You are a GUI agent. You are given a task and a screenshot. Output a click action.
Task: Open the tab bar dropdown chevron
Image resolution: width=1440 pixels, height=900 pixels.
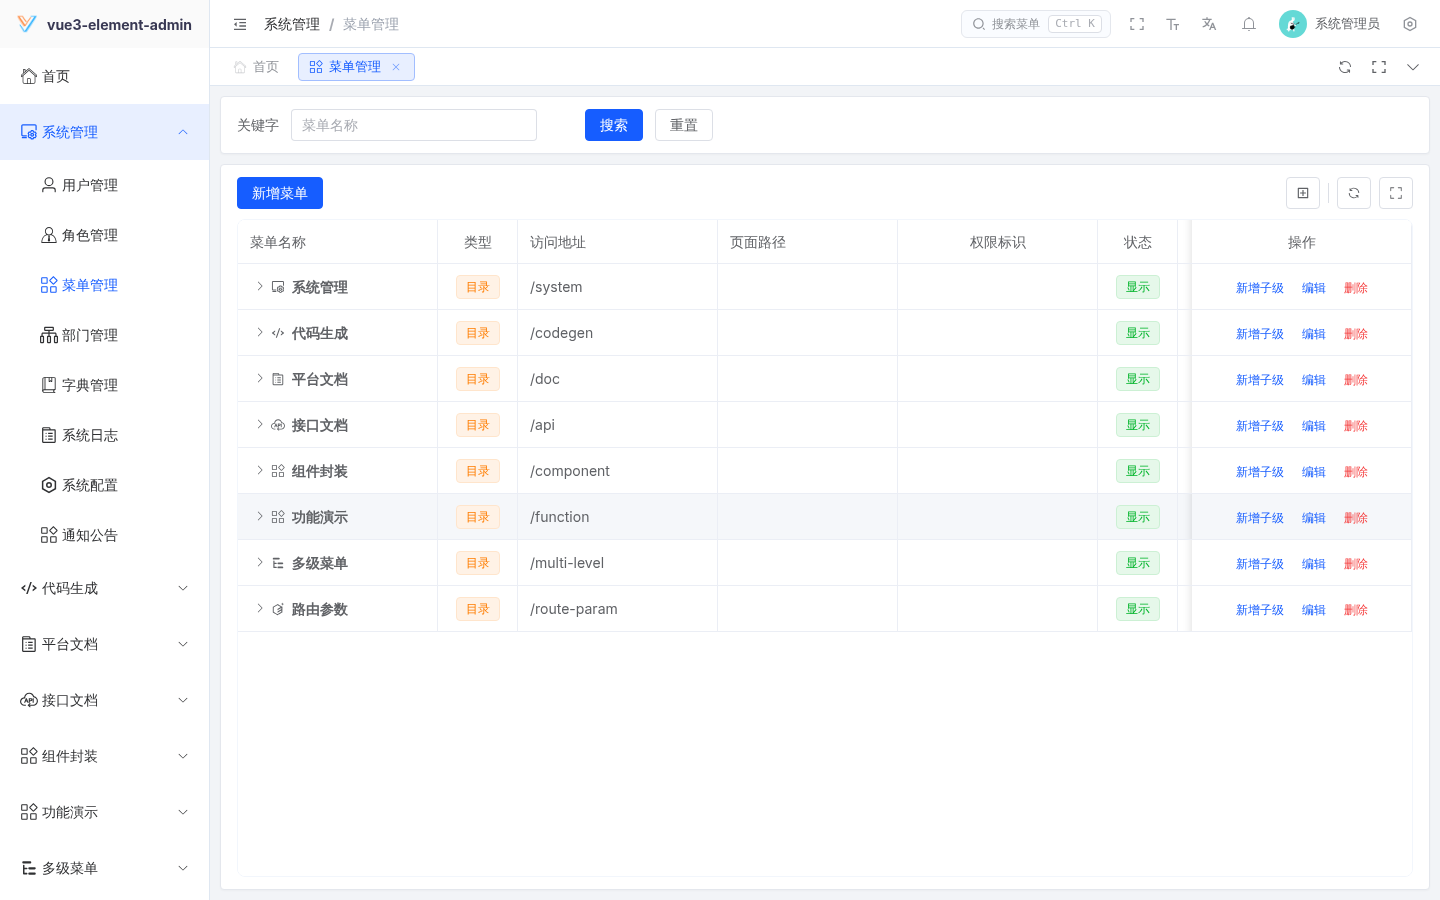(x=1413, y=67)
